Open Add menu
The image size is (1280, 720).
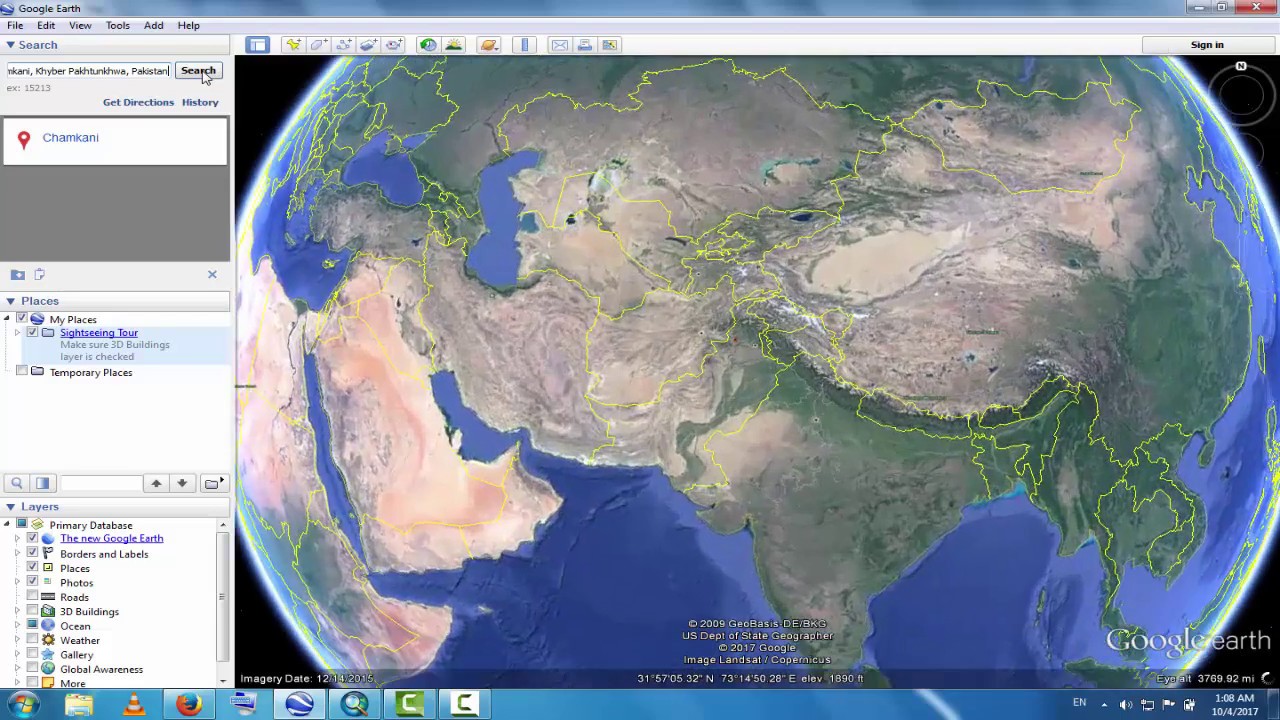(x=153, y=25)
